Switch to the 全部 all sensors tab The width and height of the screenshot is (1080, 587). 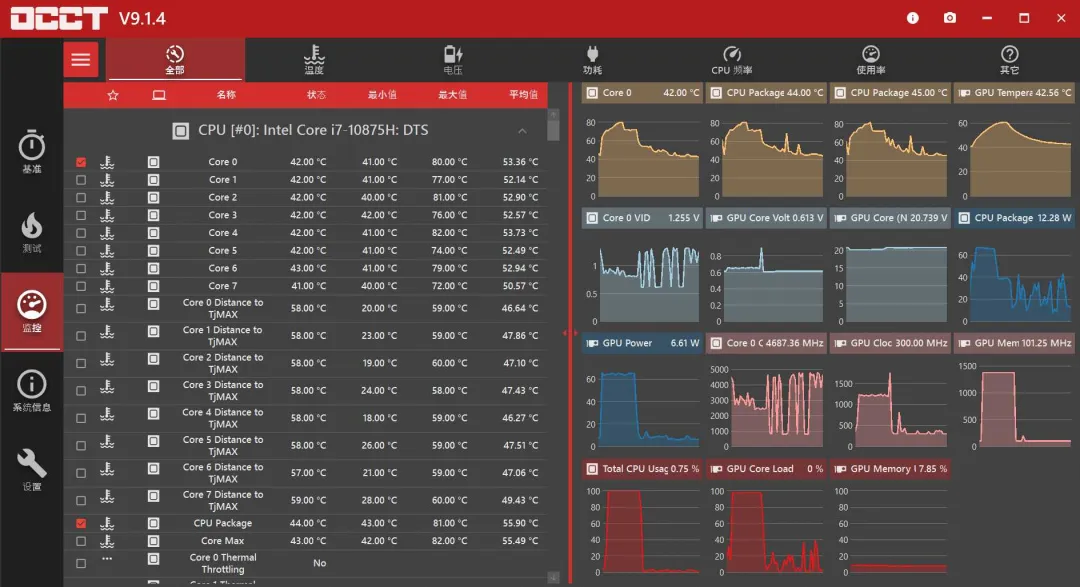[175, 60]
